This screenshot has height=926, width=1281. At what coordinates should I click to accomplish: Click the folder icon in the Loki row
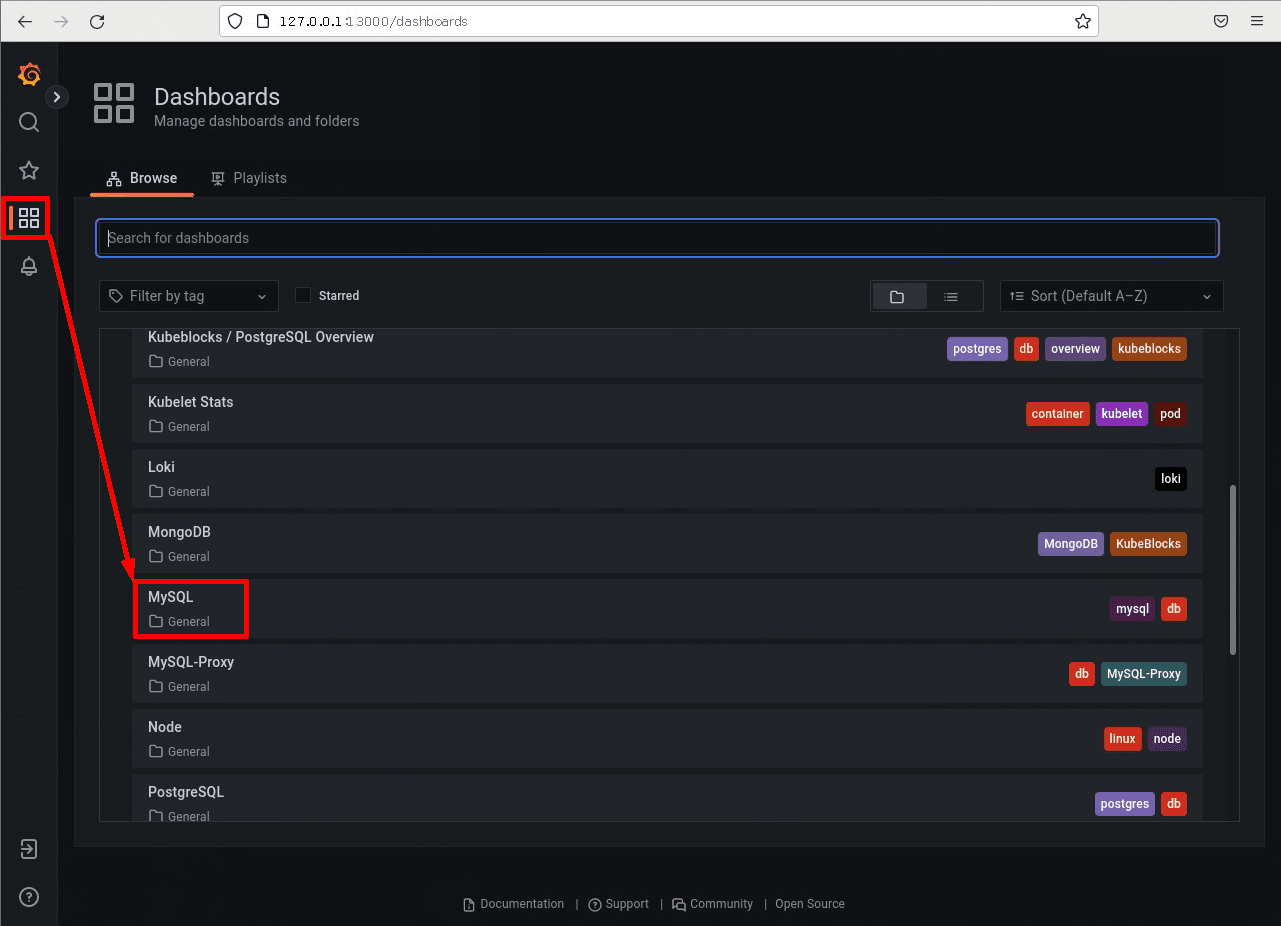click(x=155, y=492)
